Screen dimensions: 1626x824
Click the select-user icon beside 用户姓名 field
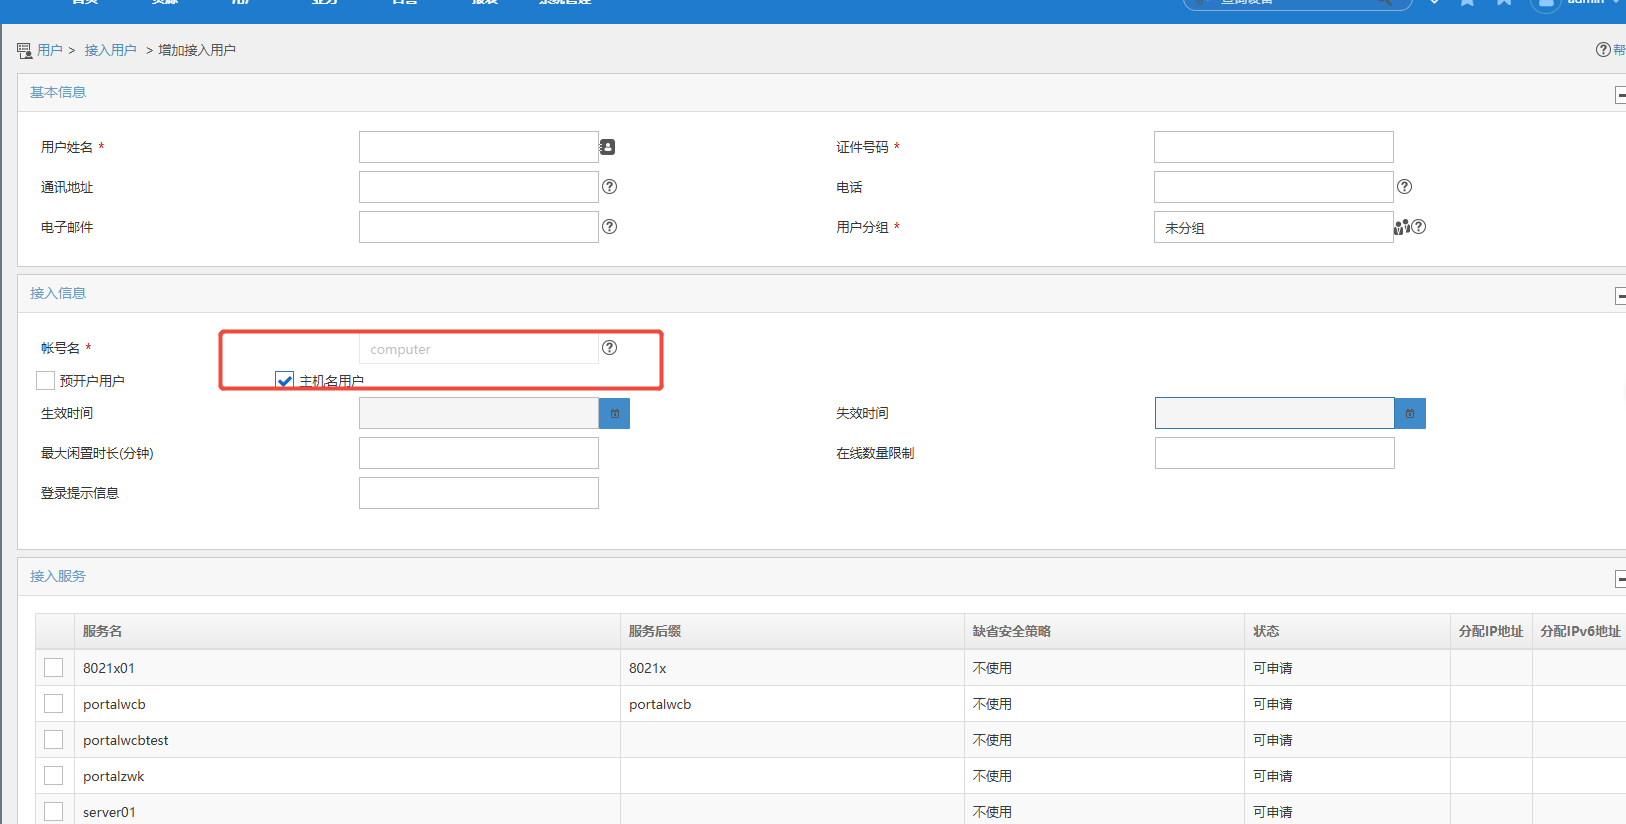(607, 147)
